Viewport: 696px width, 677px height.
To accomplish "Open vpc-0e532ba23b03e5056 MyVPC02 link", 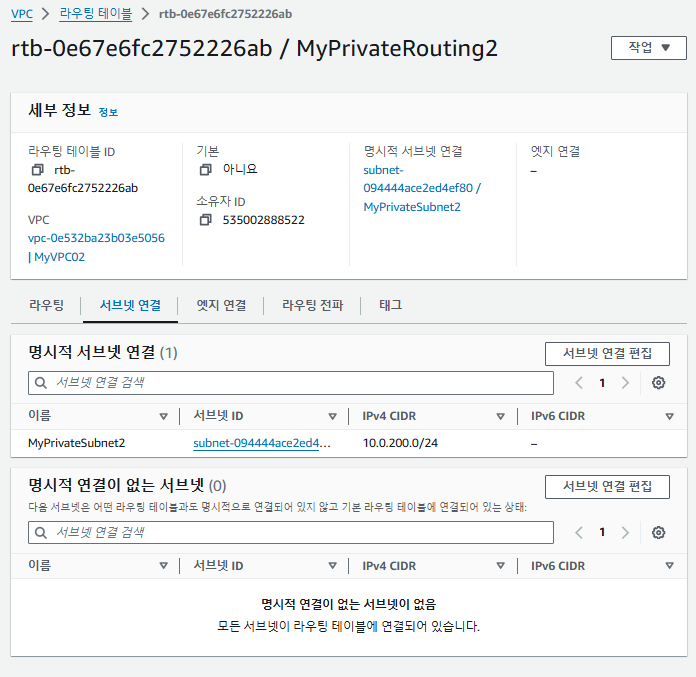I will click(96, 247).
